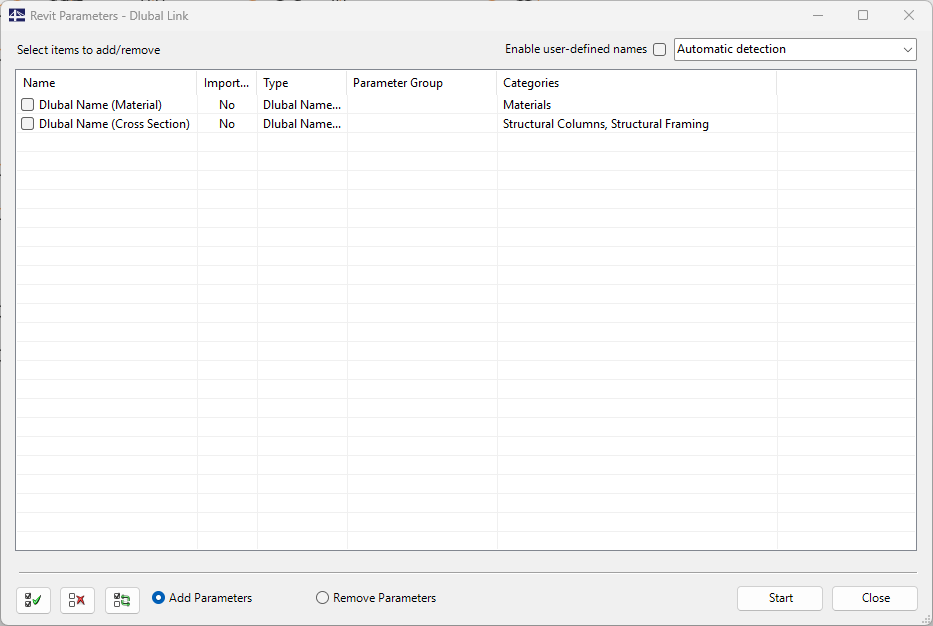
Task: Check the Dlubal Name (Cross Section) parameter
Action: click(27, 123)
